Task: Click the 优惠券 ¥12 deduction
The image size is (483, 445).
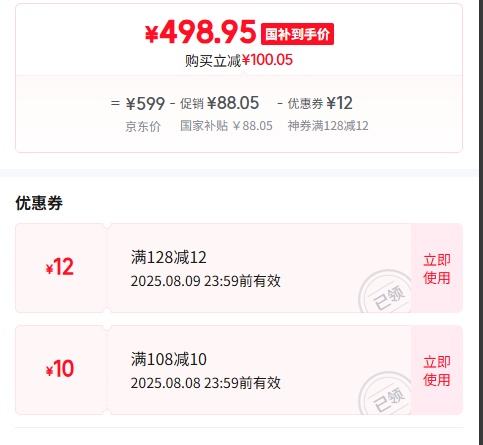Action: (320, 103)
